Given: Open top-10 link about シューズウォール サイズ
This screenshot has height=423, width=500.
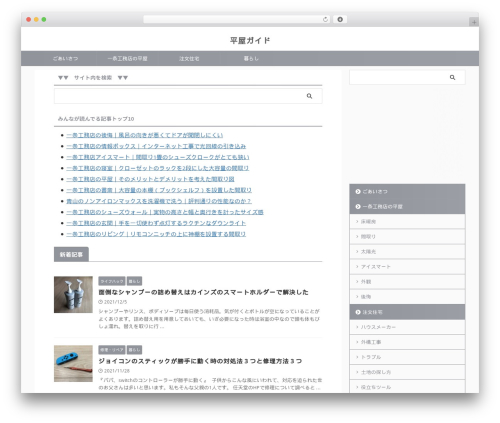Looking at the screenshot, I should click(165, 212).
